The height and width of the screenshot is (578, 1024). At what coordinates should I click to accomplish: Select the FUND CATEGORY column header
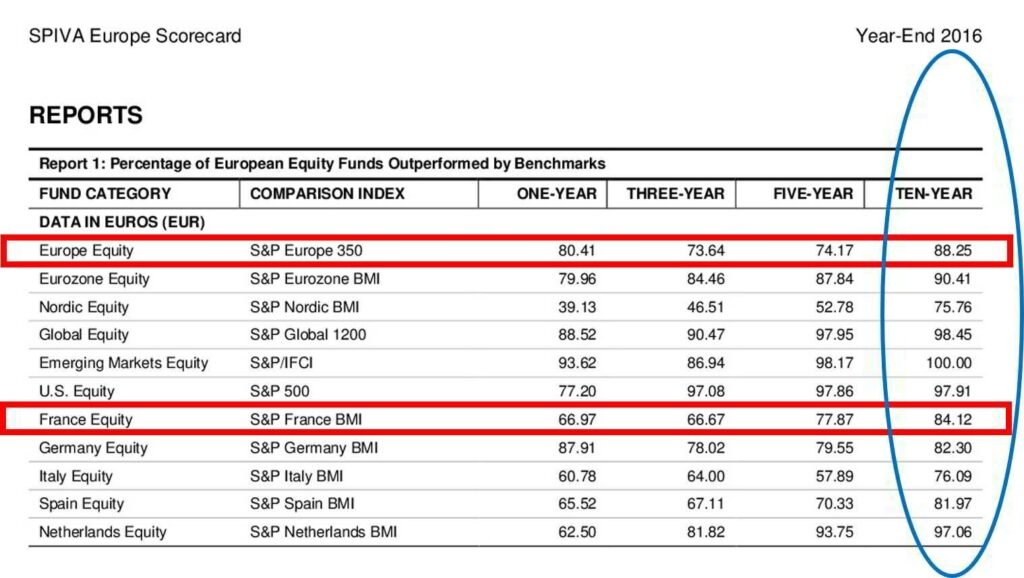pyautogui.click(x=105, y=194)
